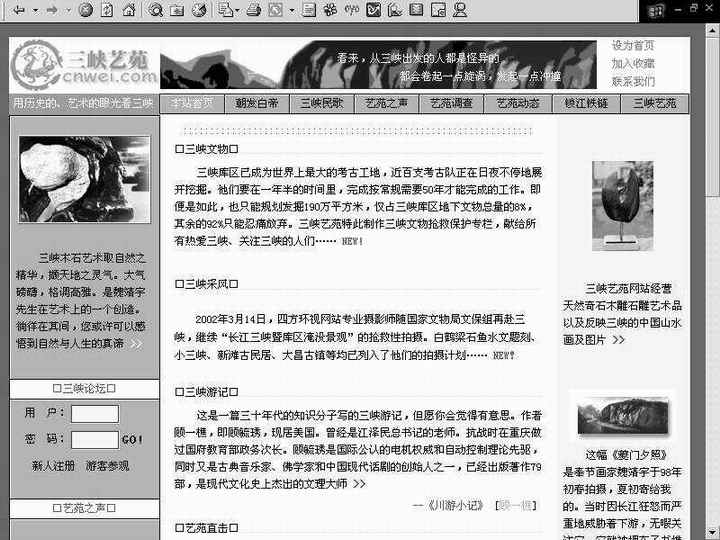720x540 pixels.
Task: Stop the page from loading
Action: 86,10
